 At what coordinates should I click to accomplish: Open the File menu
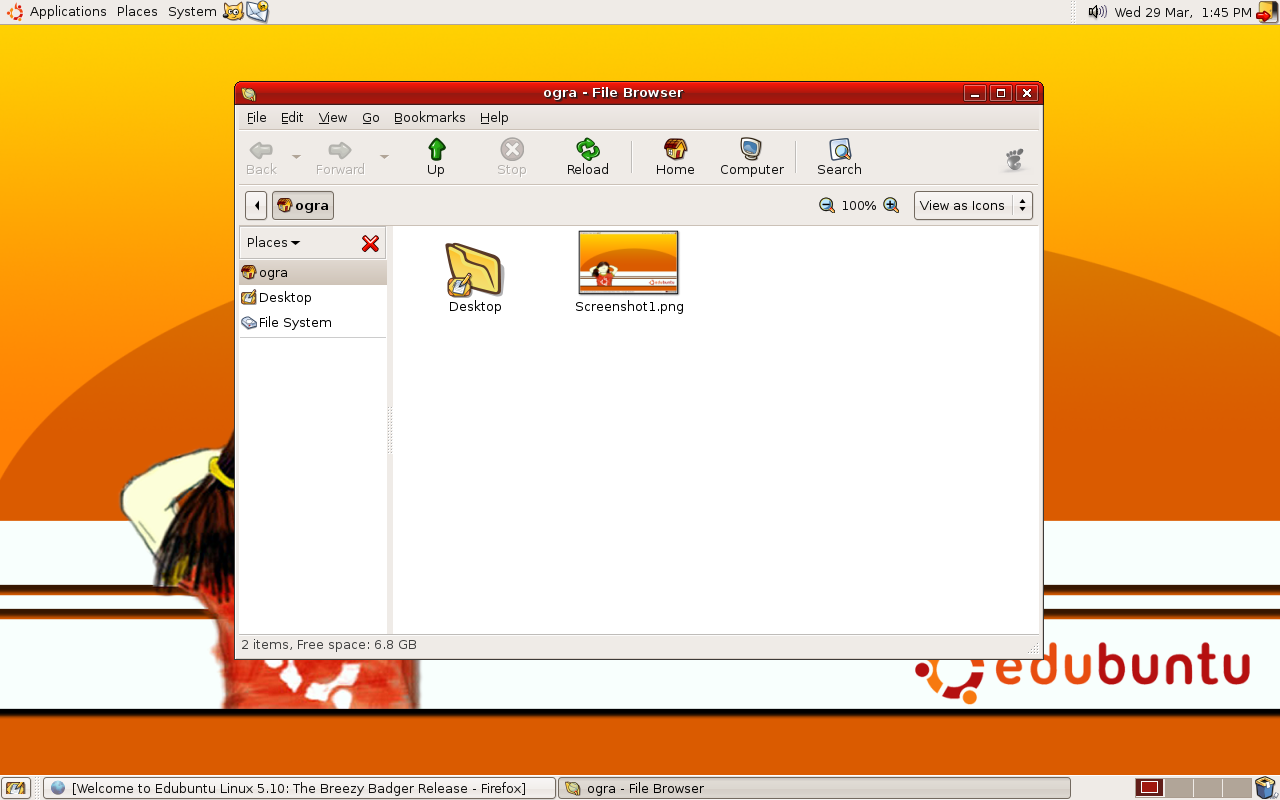[257, 117]
